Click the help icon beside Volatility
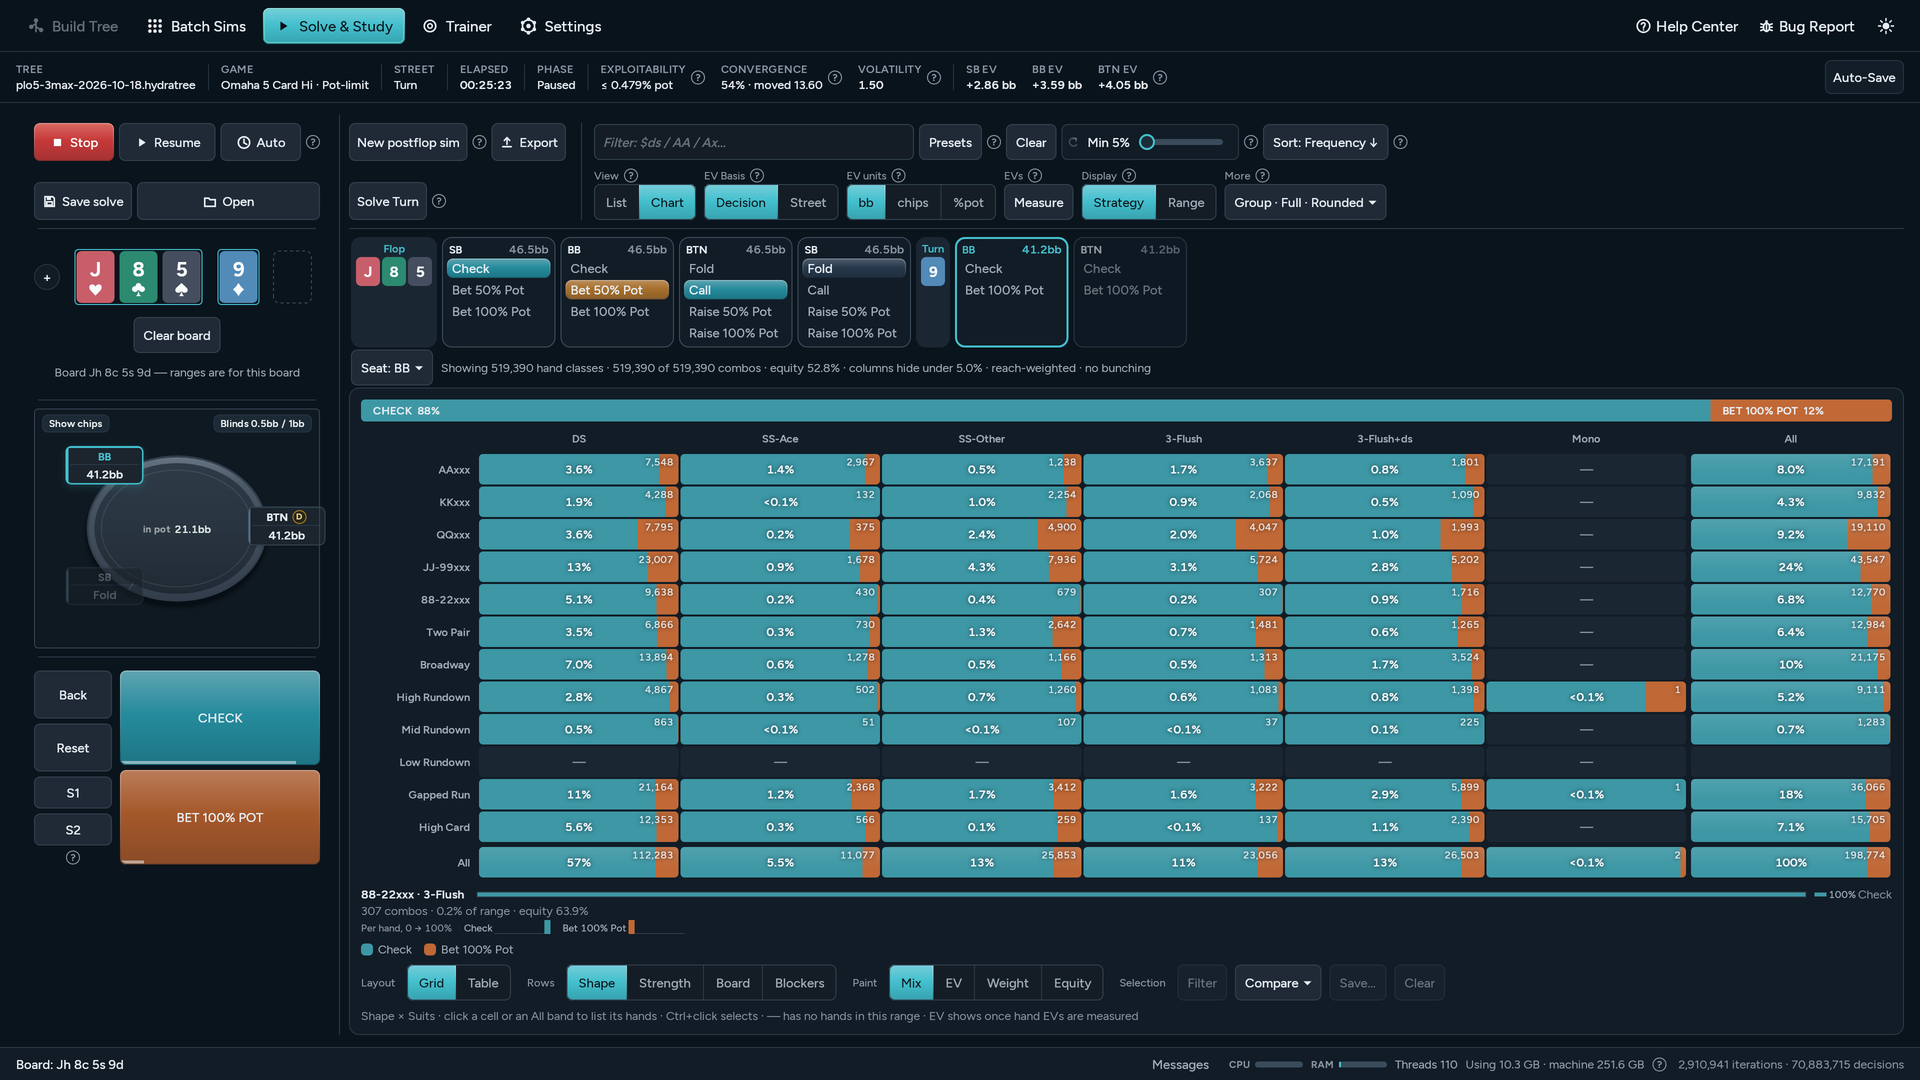The height and width of the screenshot is (1080, 1920). pos(934,78)
